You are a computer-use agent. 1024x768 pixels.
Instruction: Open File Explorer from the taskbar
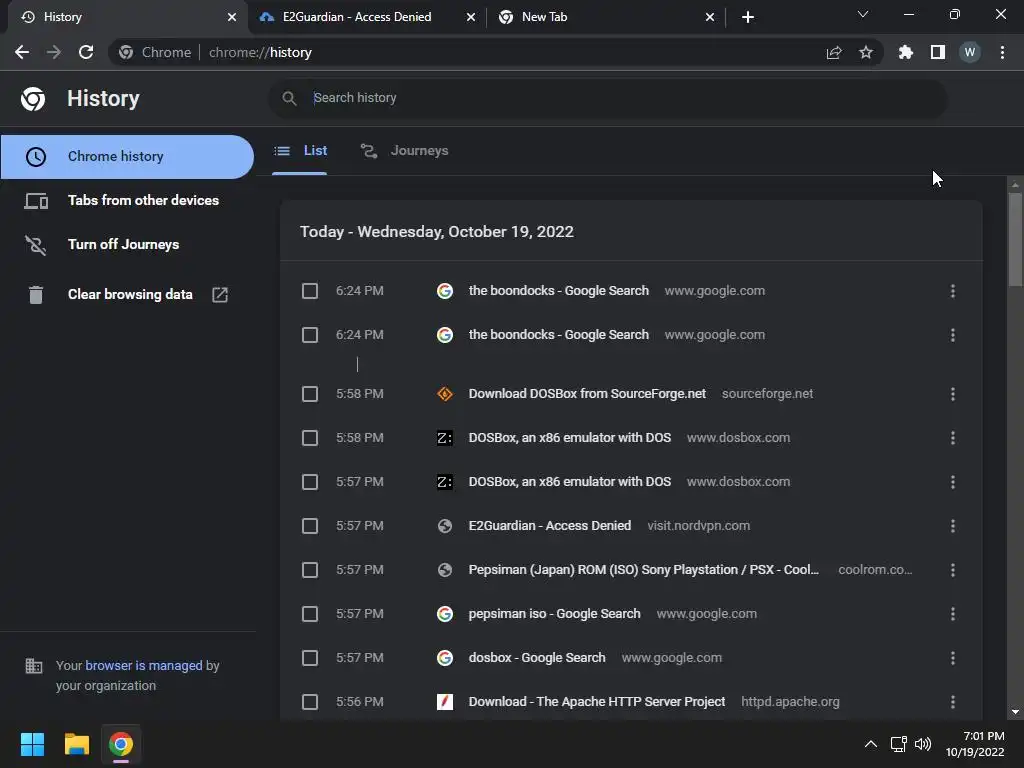pyautogui.click(x=76, y=744)
